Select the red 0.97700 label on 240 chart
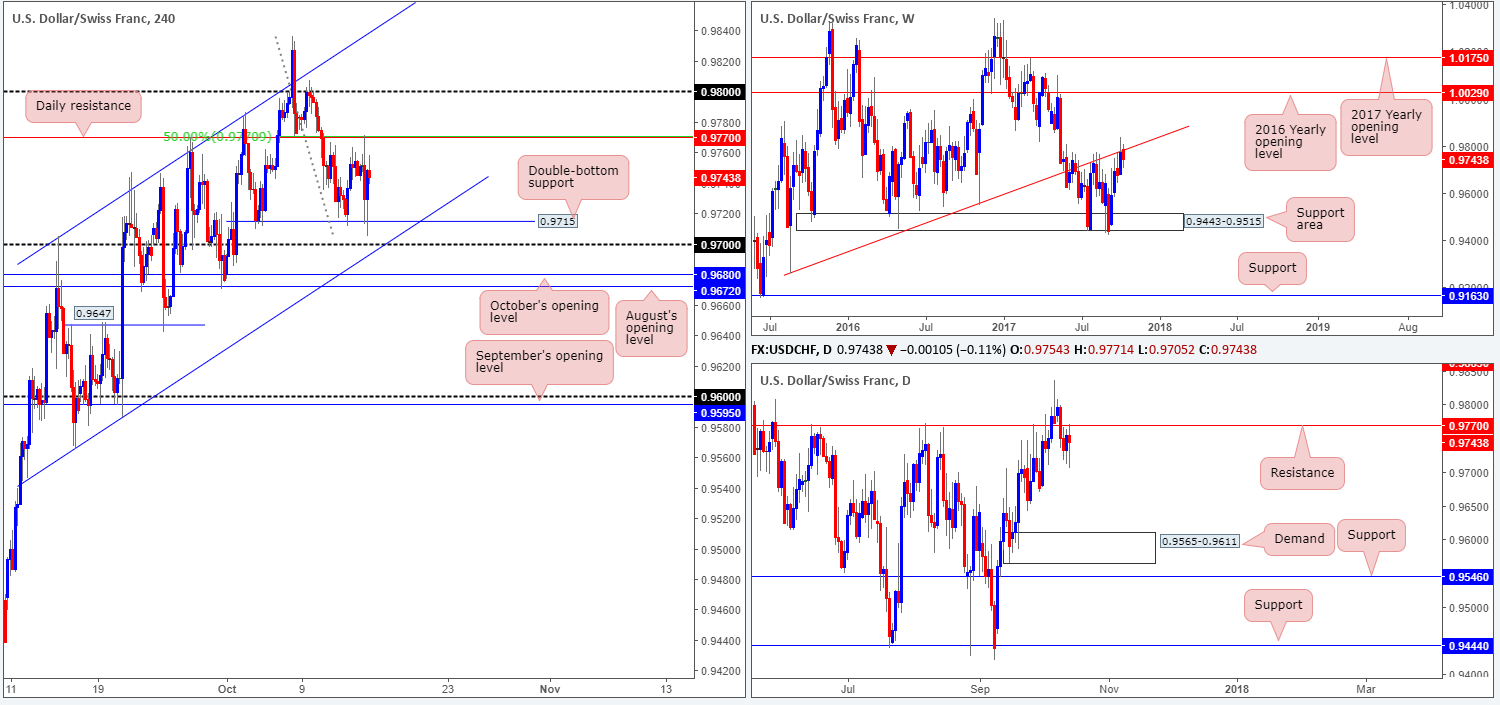This screenshot has width=1500, height=705. (x=718, y=137)
